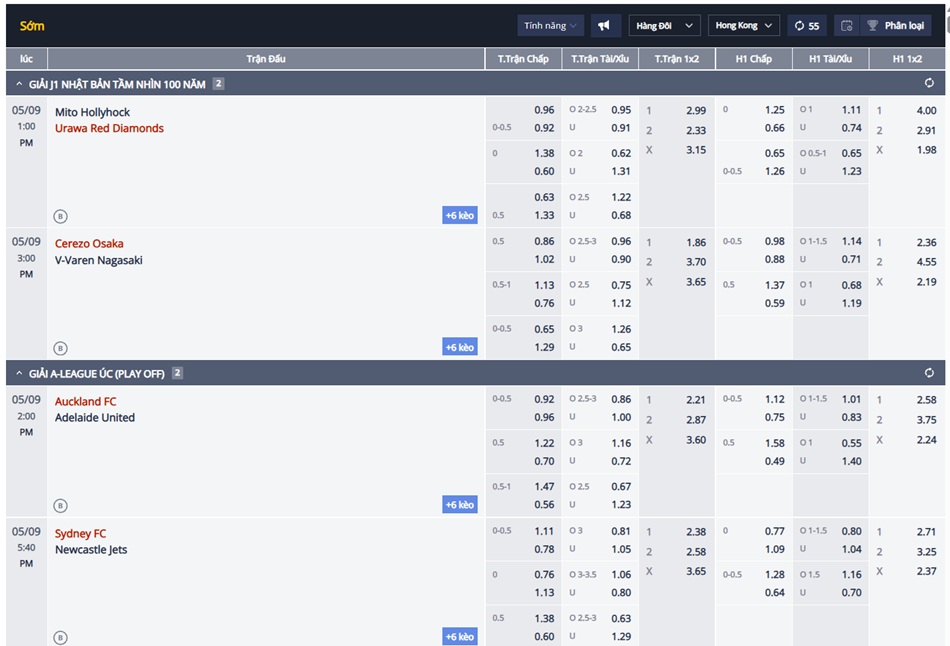Screen dimensions: 950x646
Task: Click the B icon under Sydney FC match
Action: [60, 638]
